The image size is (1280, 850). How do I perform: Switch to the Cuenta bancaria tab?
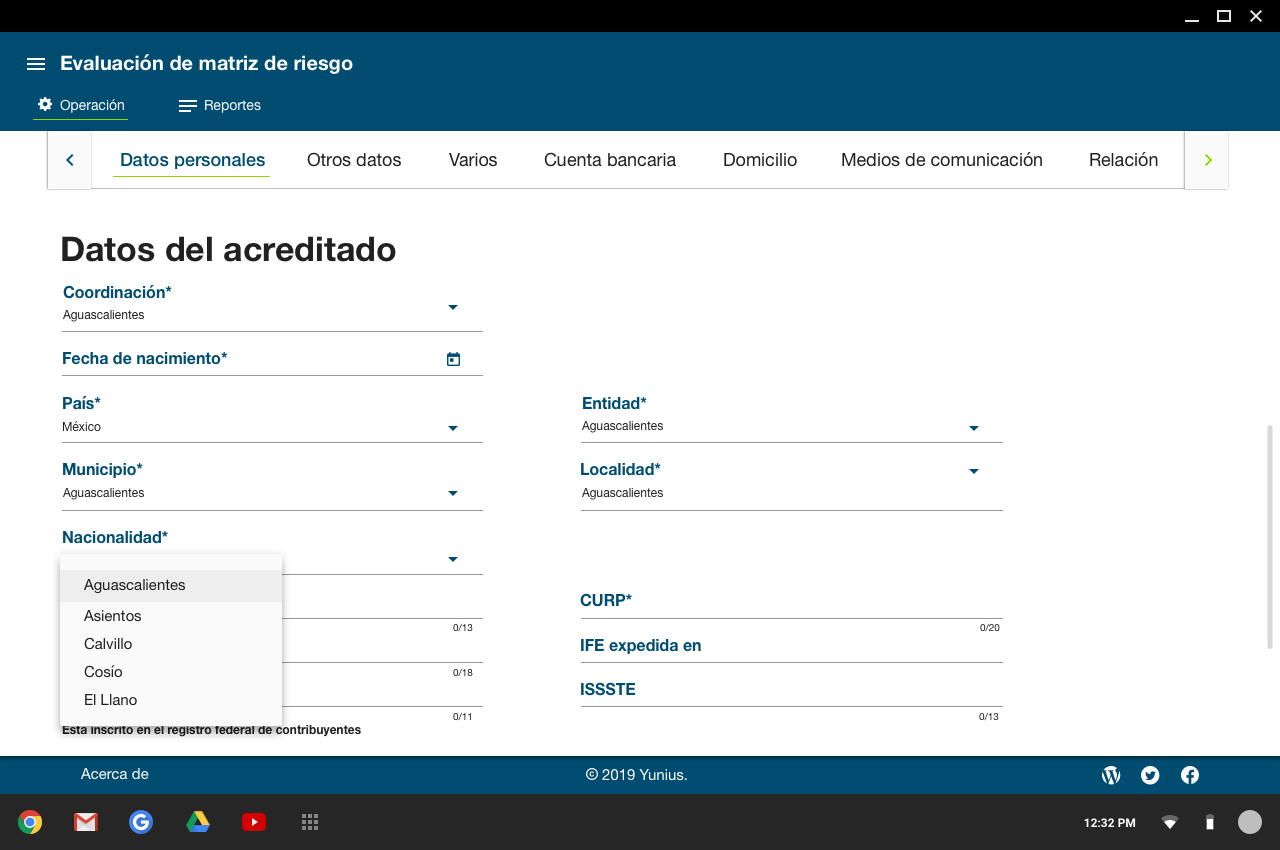pos(610,160)
